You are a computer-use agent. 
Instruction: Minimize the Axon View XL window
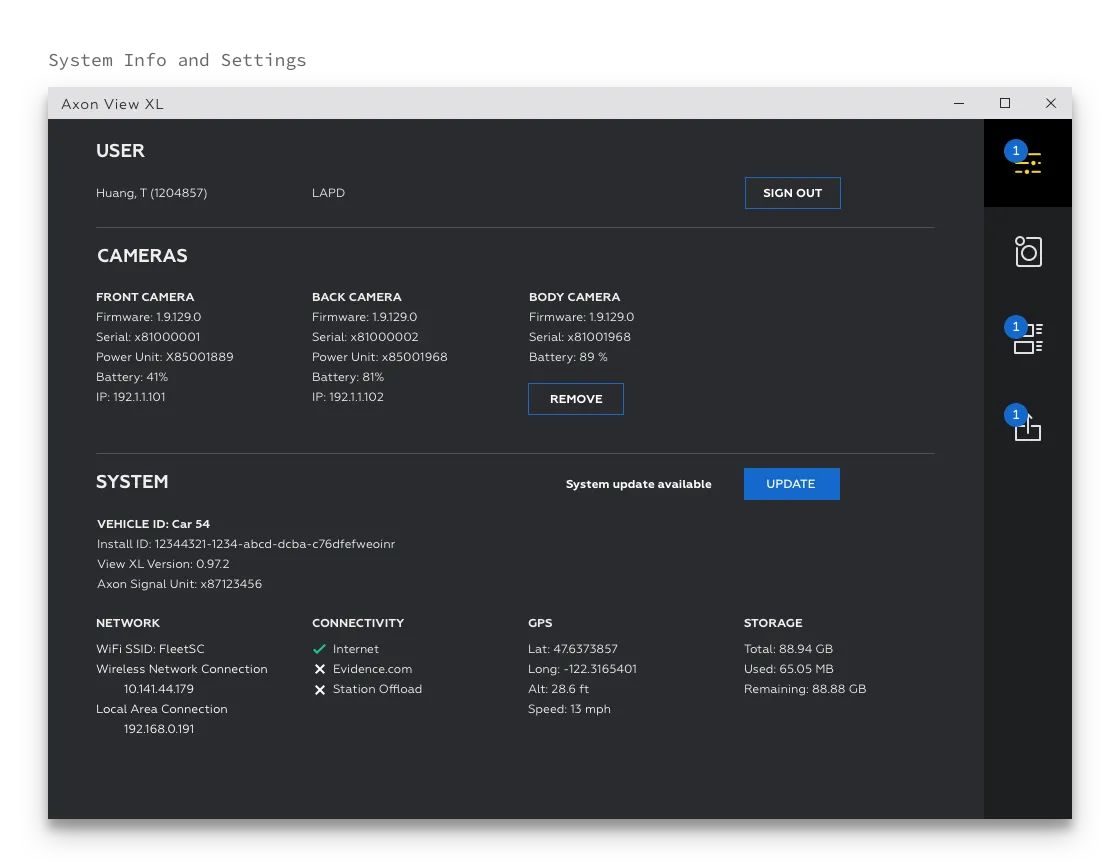pos(959,104)
